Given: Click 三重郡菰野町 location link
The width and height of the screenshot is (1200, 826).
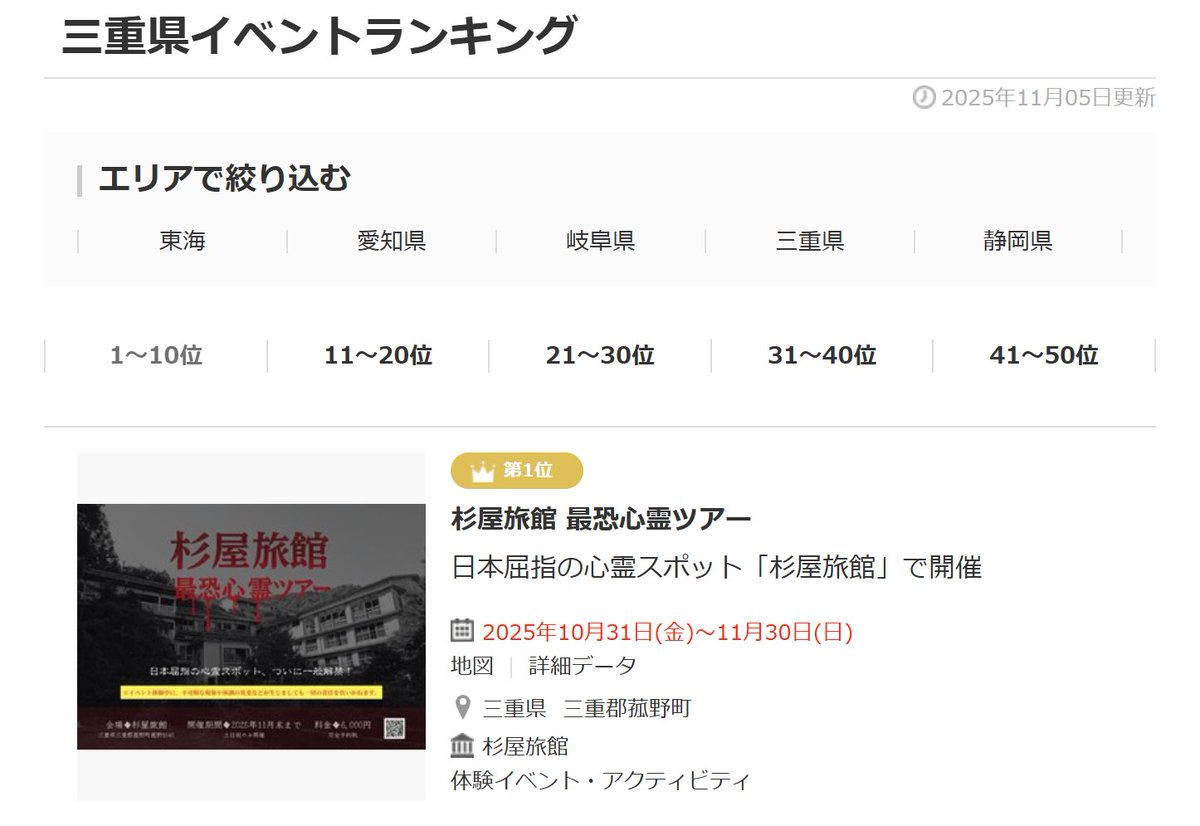Looking at the screenshot, I should point(627,709).
